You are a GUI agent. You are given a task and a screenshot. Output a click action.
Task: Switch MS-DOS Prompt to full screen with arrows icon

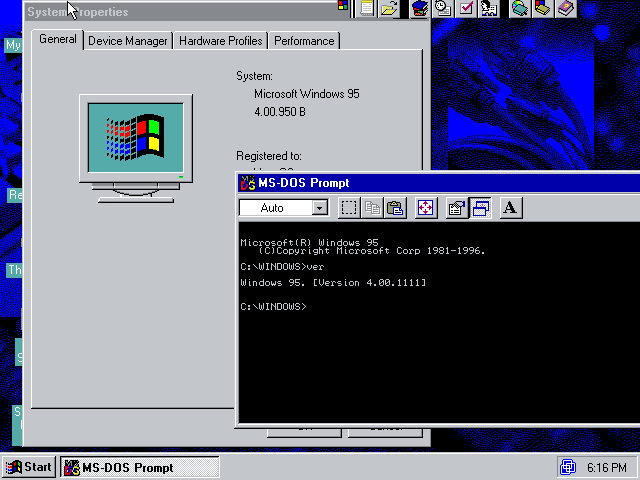click(426, 208)
